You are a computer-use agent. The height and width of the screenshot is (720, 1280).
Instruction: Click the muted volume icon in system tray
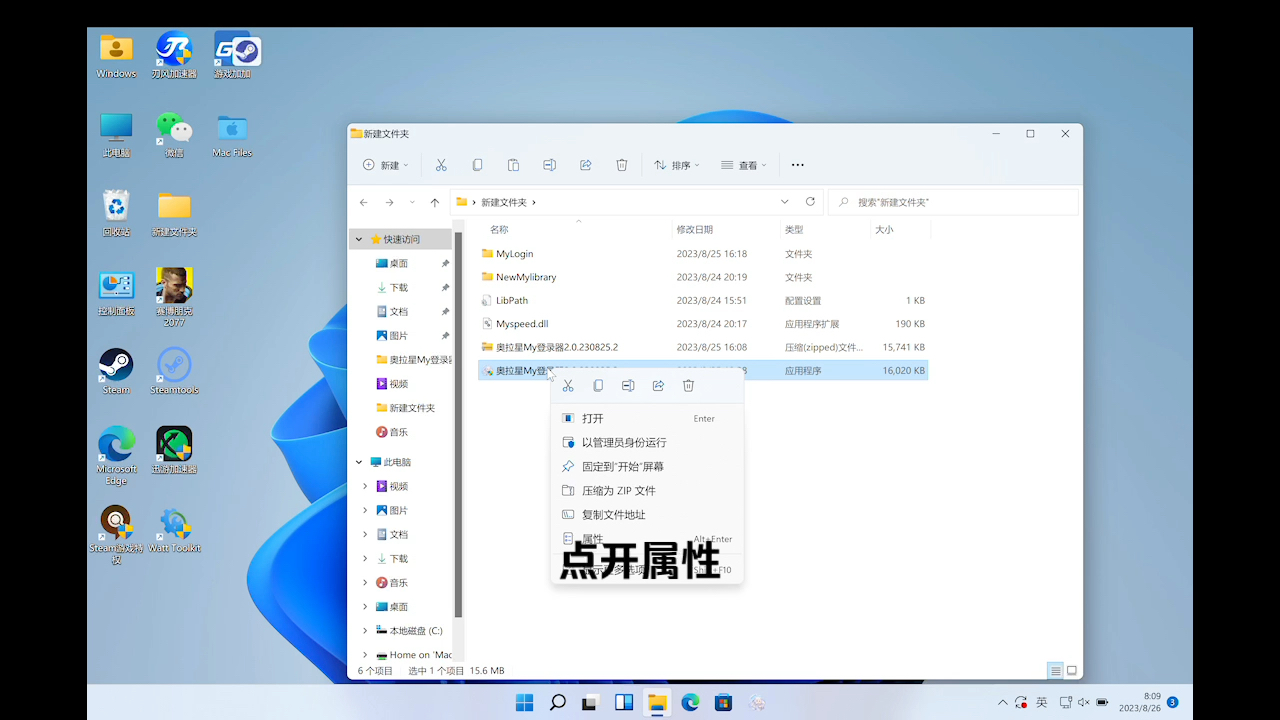click(x=1083, y=703)
